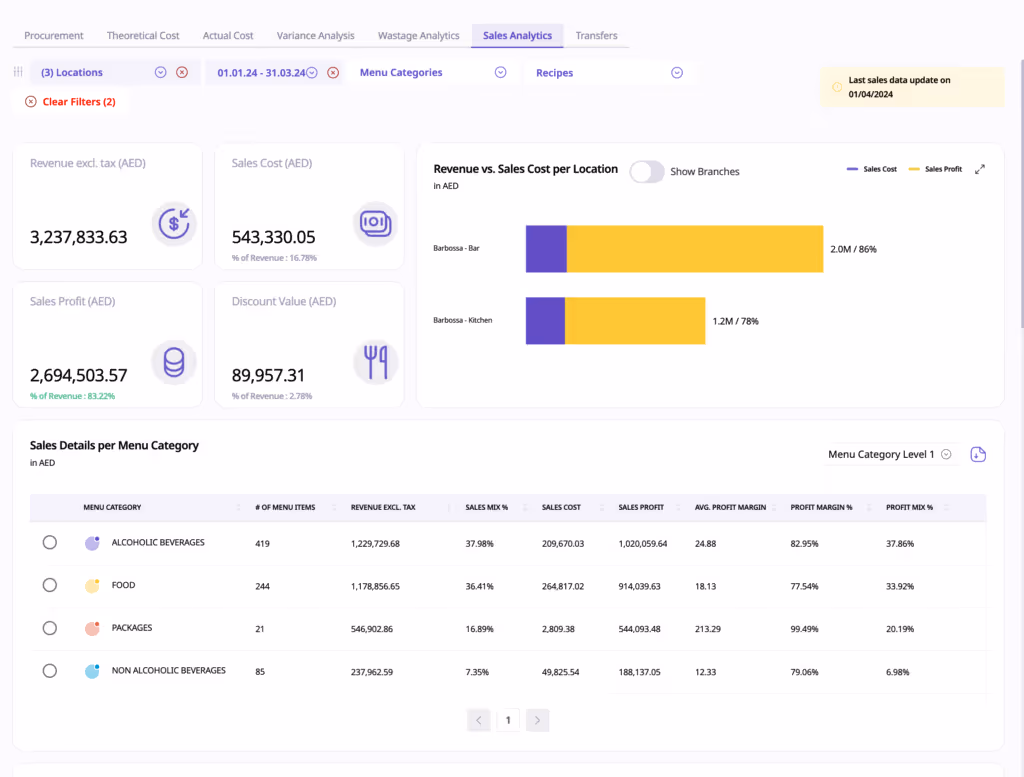This screenshot has width=1024, height=777.
Task: Enable the Show Branches toggle
Action: tap(647, 171)
